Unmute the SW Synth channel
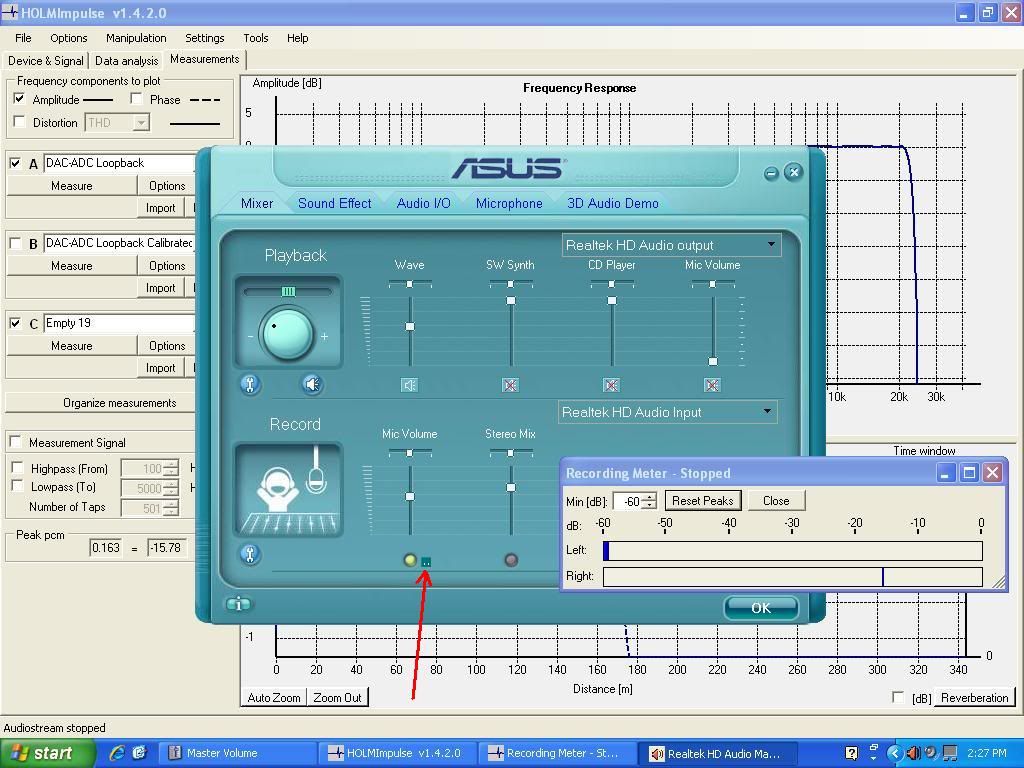Image resolution: width=1024 pixels, height=768 pixels. (511, 385)
